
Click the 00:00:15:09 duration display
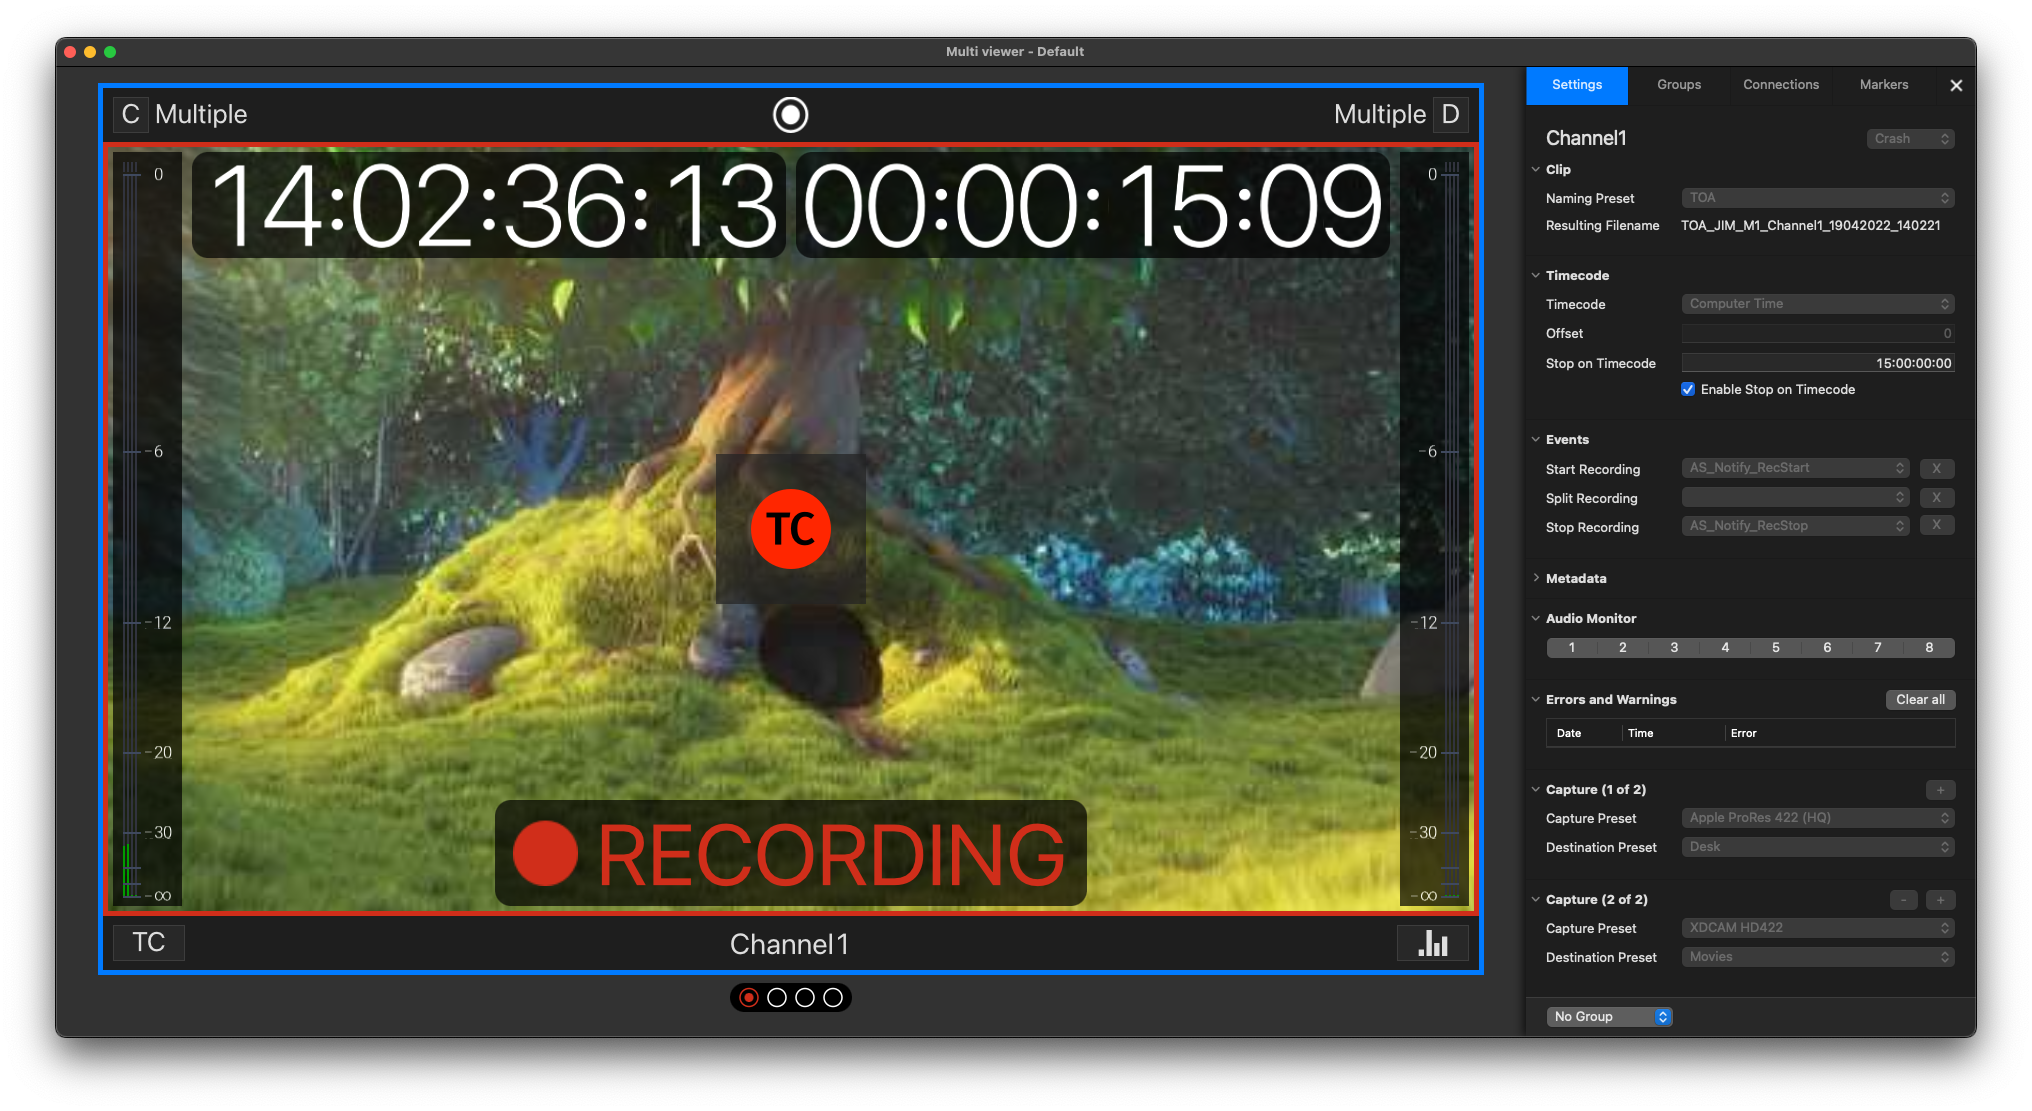click(1092, 205)
